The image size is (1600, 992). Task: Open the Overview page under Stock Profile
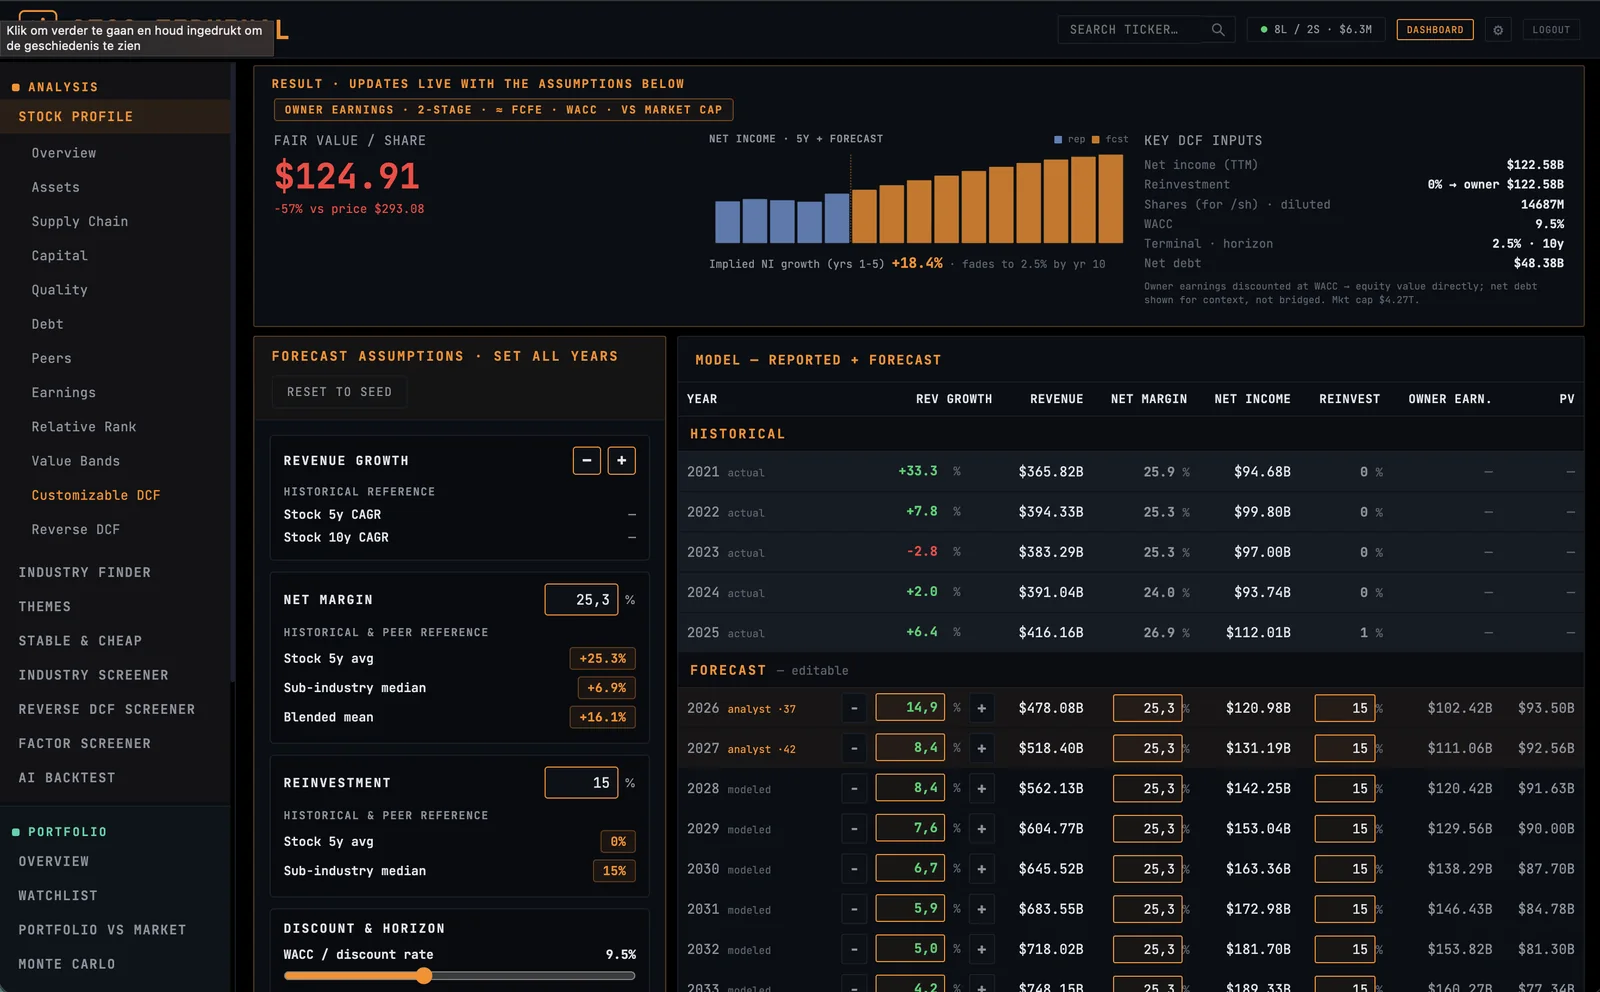64,153
